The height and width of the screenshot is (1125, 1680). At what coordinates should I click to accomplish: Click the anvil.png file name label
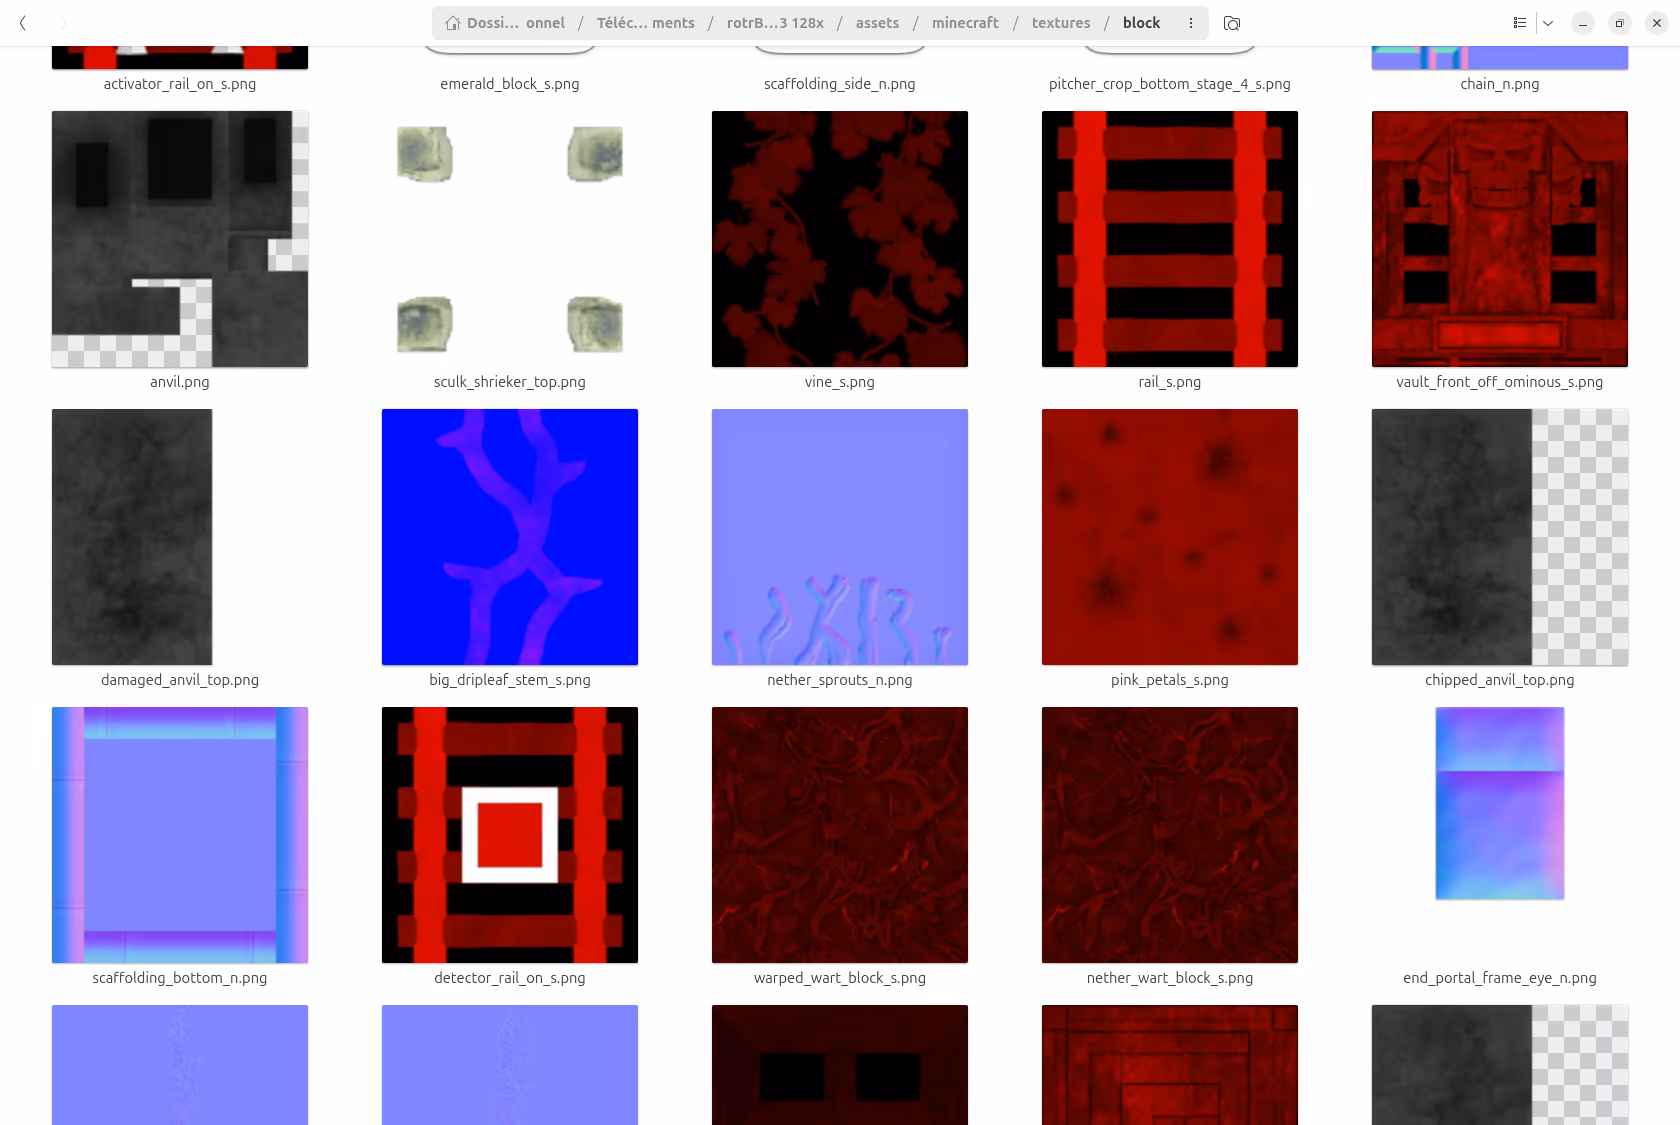pyautogui.click(x=180, y=382)
